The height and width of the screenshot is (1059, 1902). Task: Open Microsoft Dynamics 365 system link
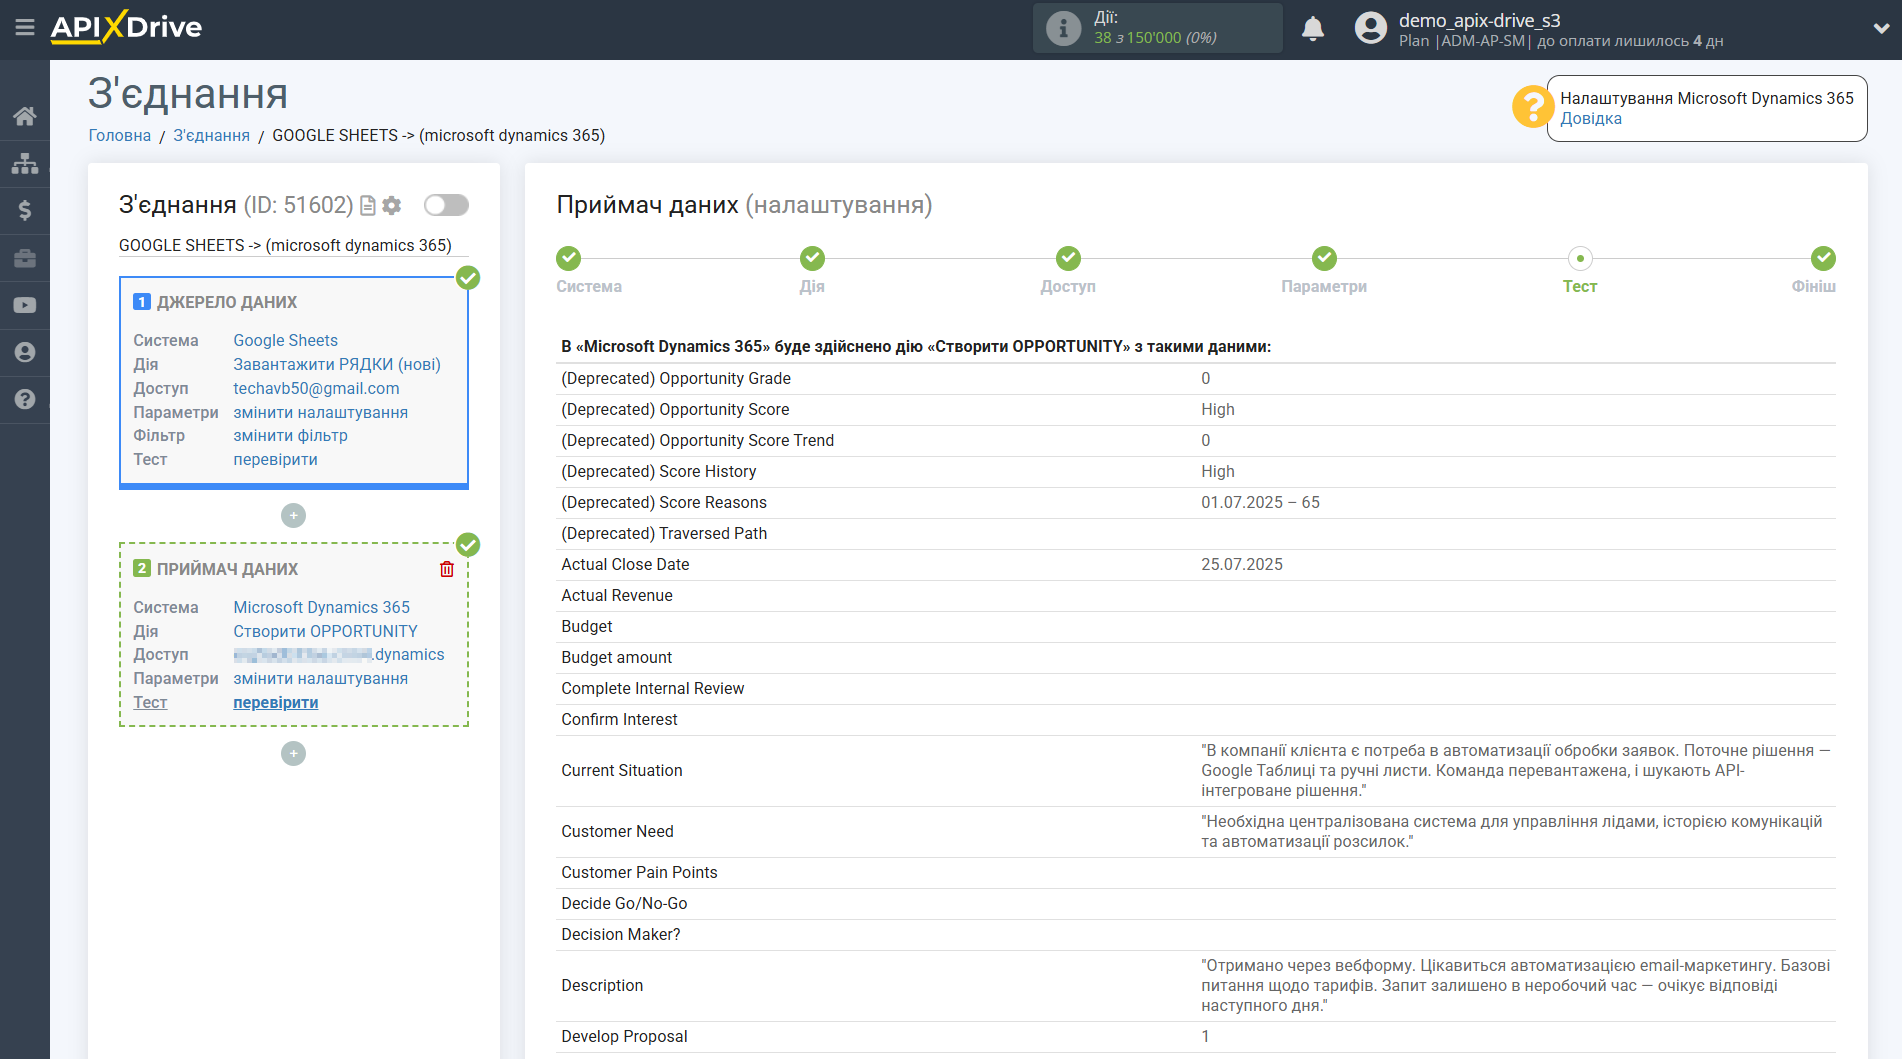[x=321, y=607]
